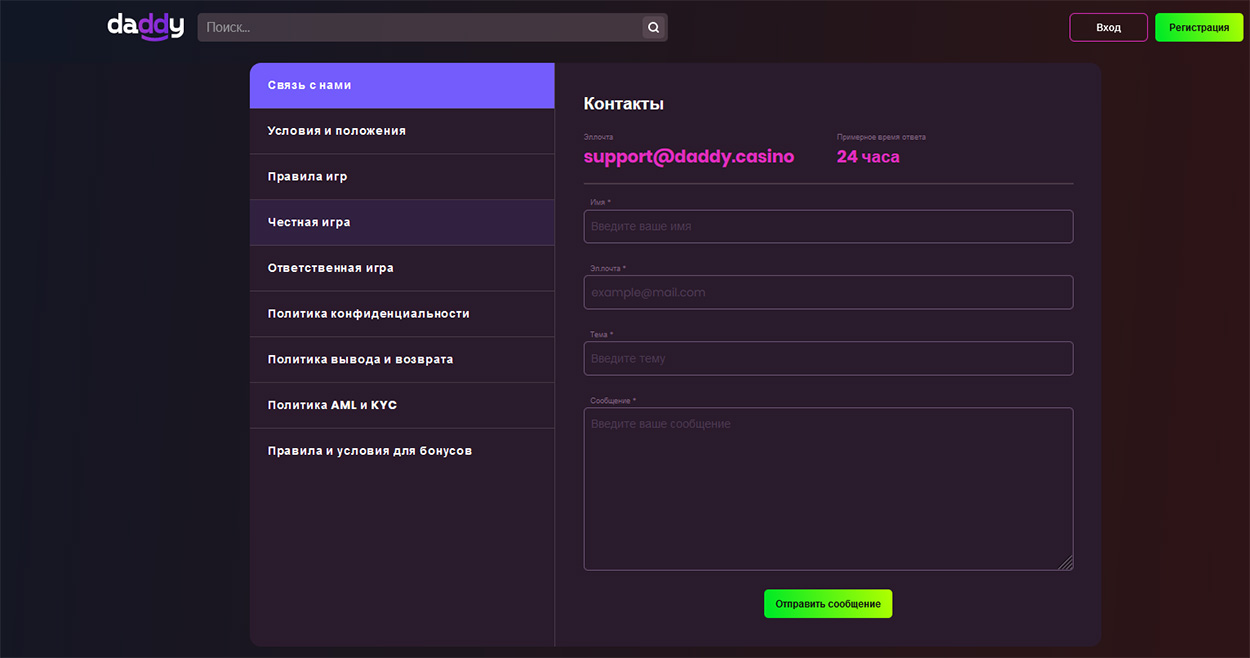
Task: Go to Честная игра page
Action: coord(402,223)
